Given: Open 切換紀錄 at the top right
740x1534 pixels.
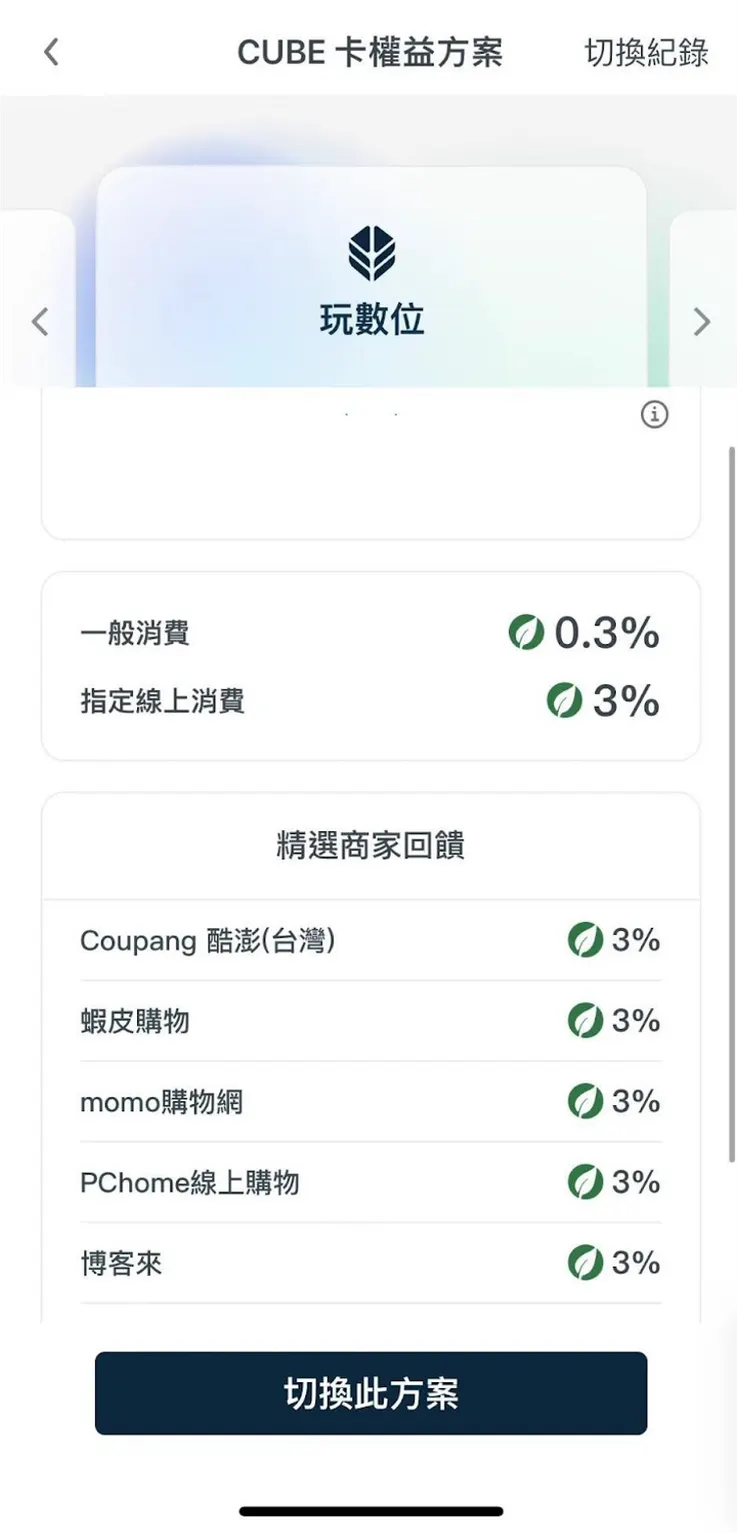Looking at the screenshot, I should pyautogui.click(x=647, y=54).
